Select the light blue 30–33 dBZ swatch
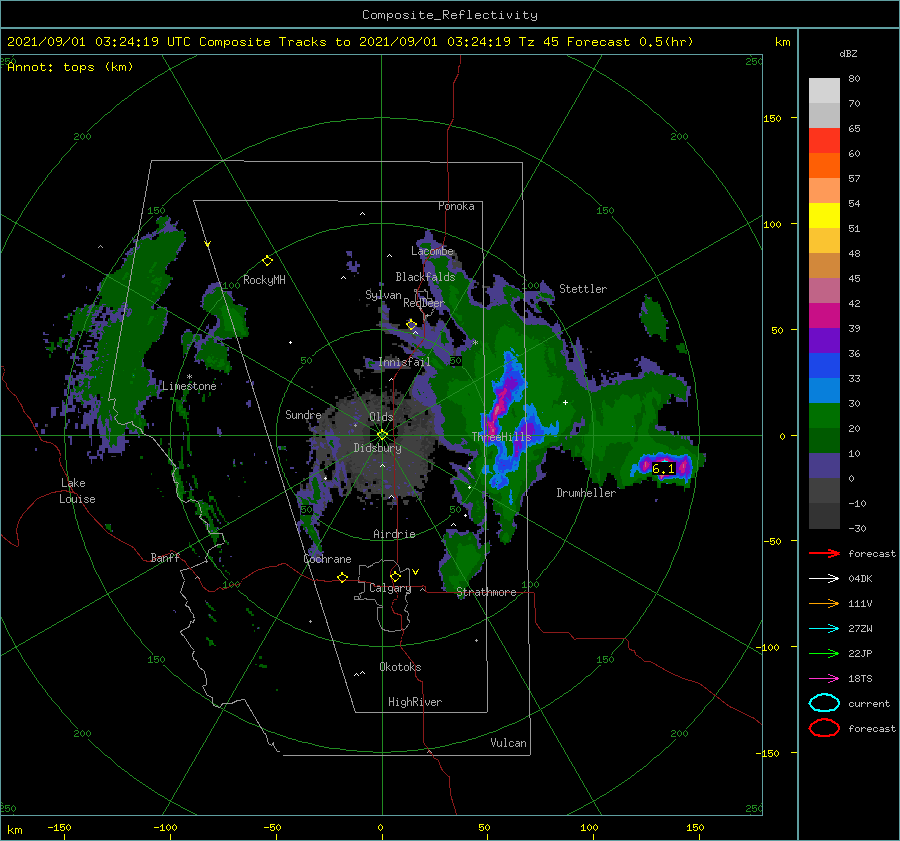Image resolution: width=900 pixels, height=841 pixels. click(x=824, y=391)
